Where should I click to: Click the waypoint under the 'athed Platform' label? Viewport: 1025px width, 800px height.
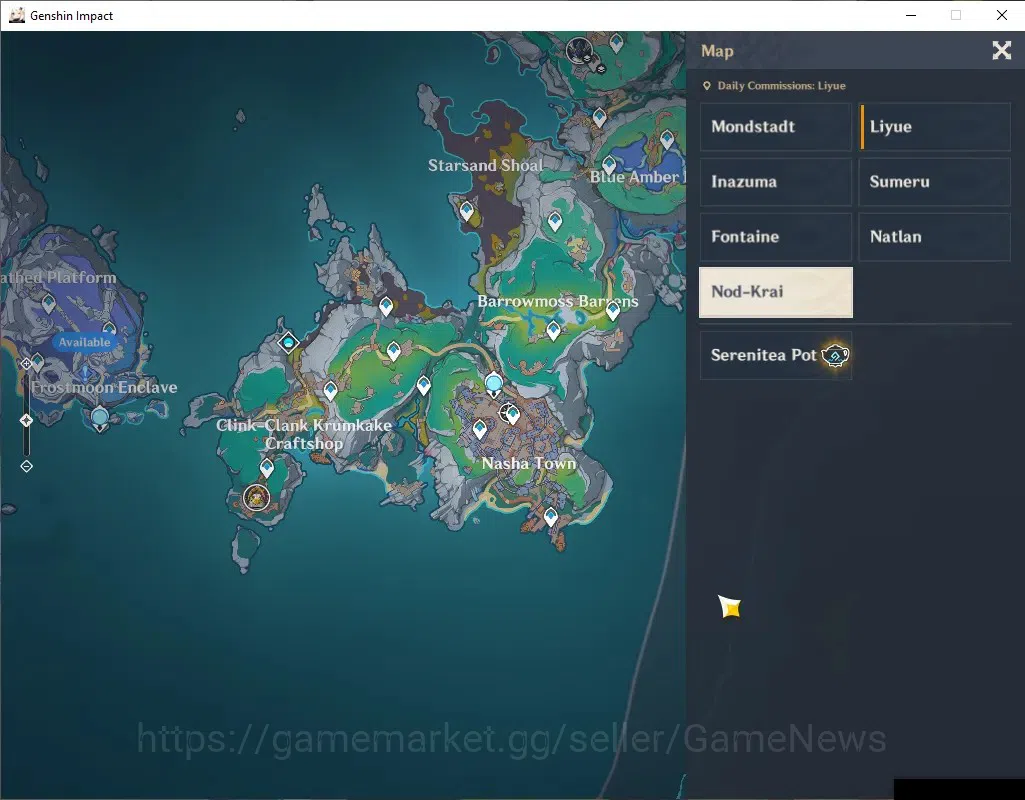[x=48, y=303]
